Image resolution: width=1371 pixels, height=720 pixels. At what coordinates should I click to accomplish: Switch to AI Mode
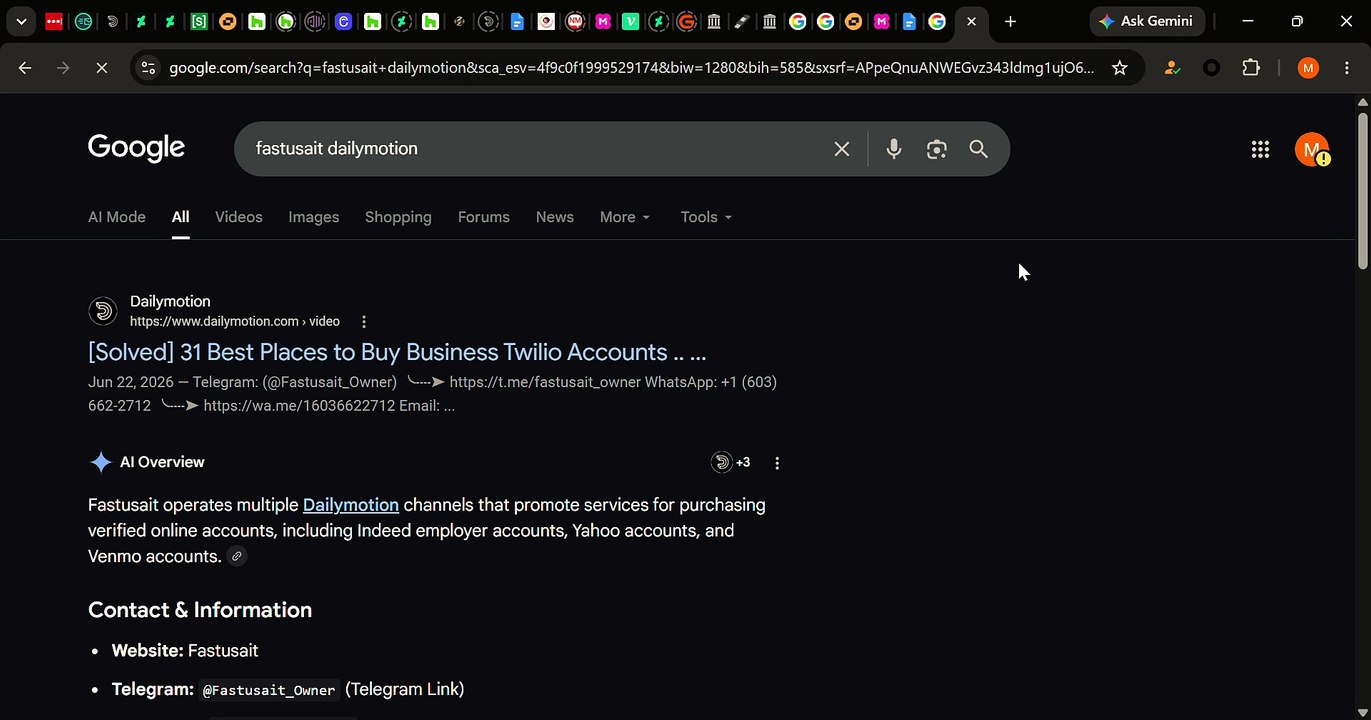117,217
